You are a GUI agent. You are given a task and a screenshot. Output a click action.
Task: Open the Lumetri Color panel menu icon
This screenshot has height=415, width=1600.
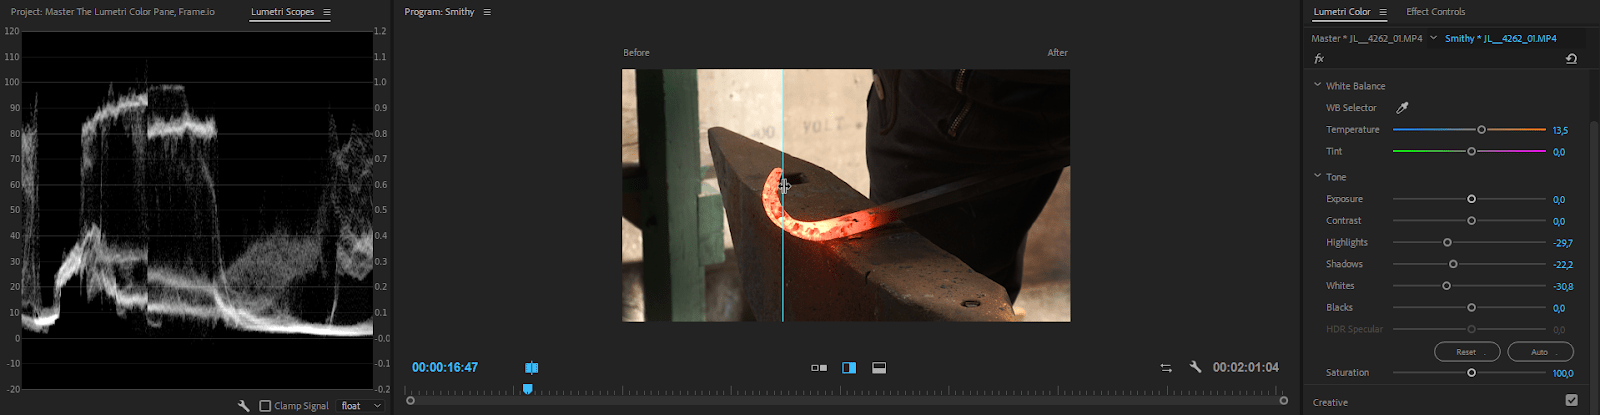coord(1383,12)
